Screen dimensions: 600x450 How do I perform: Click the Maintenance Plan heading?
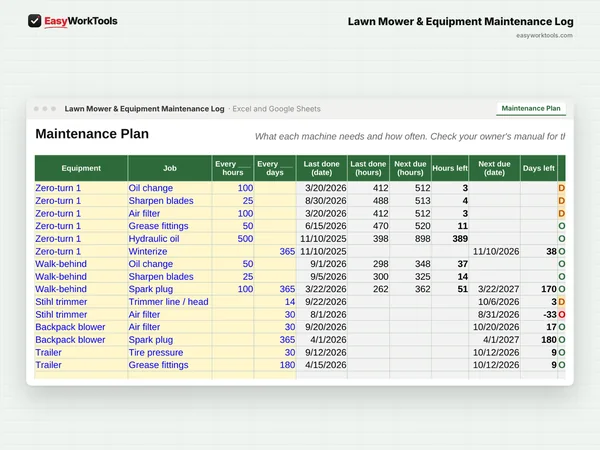point(92,134)
